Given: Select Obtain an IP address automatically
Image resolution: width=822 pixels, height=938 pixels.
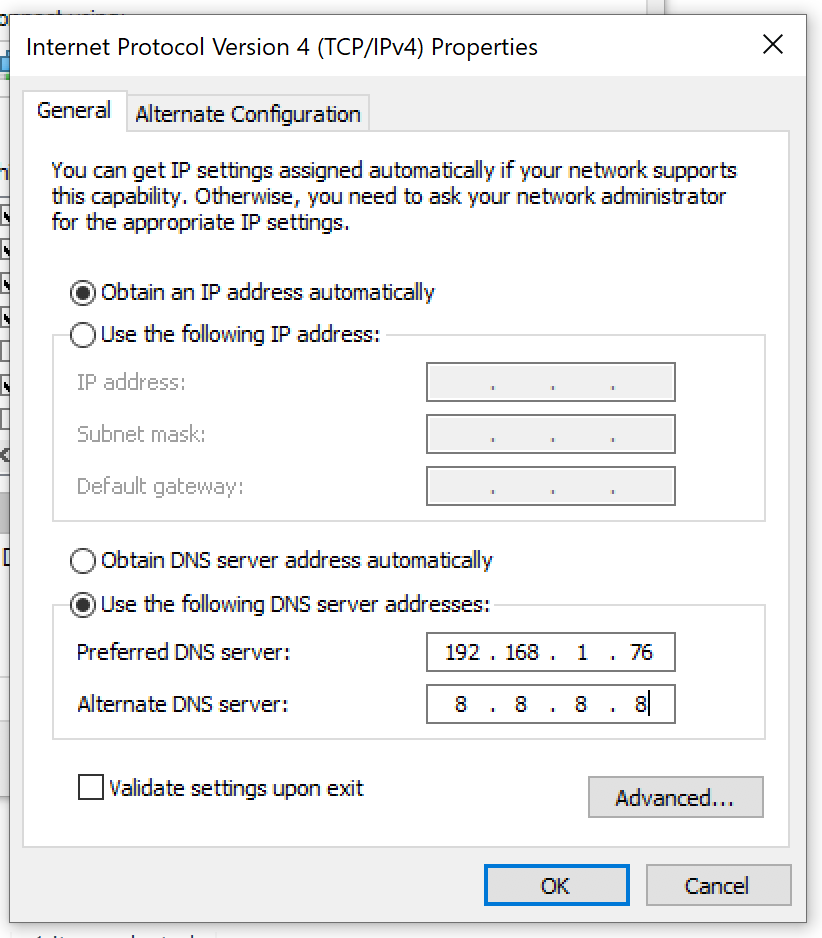Looking at the screenshot, I should (x=84, y=293).
